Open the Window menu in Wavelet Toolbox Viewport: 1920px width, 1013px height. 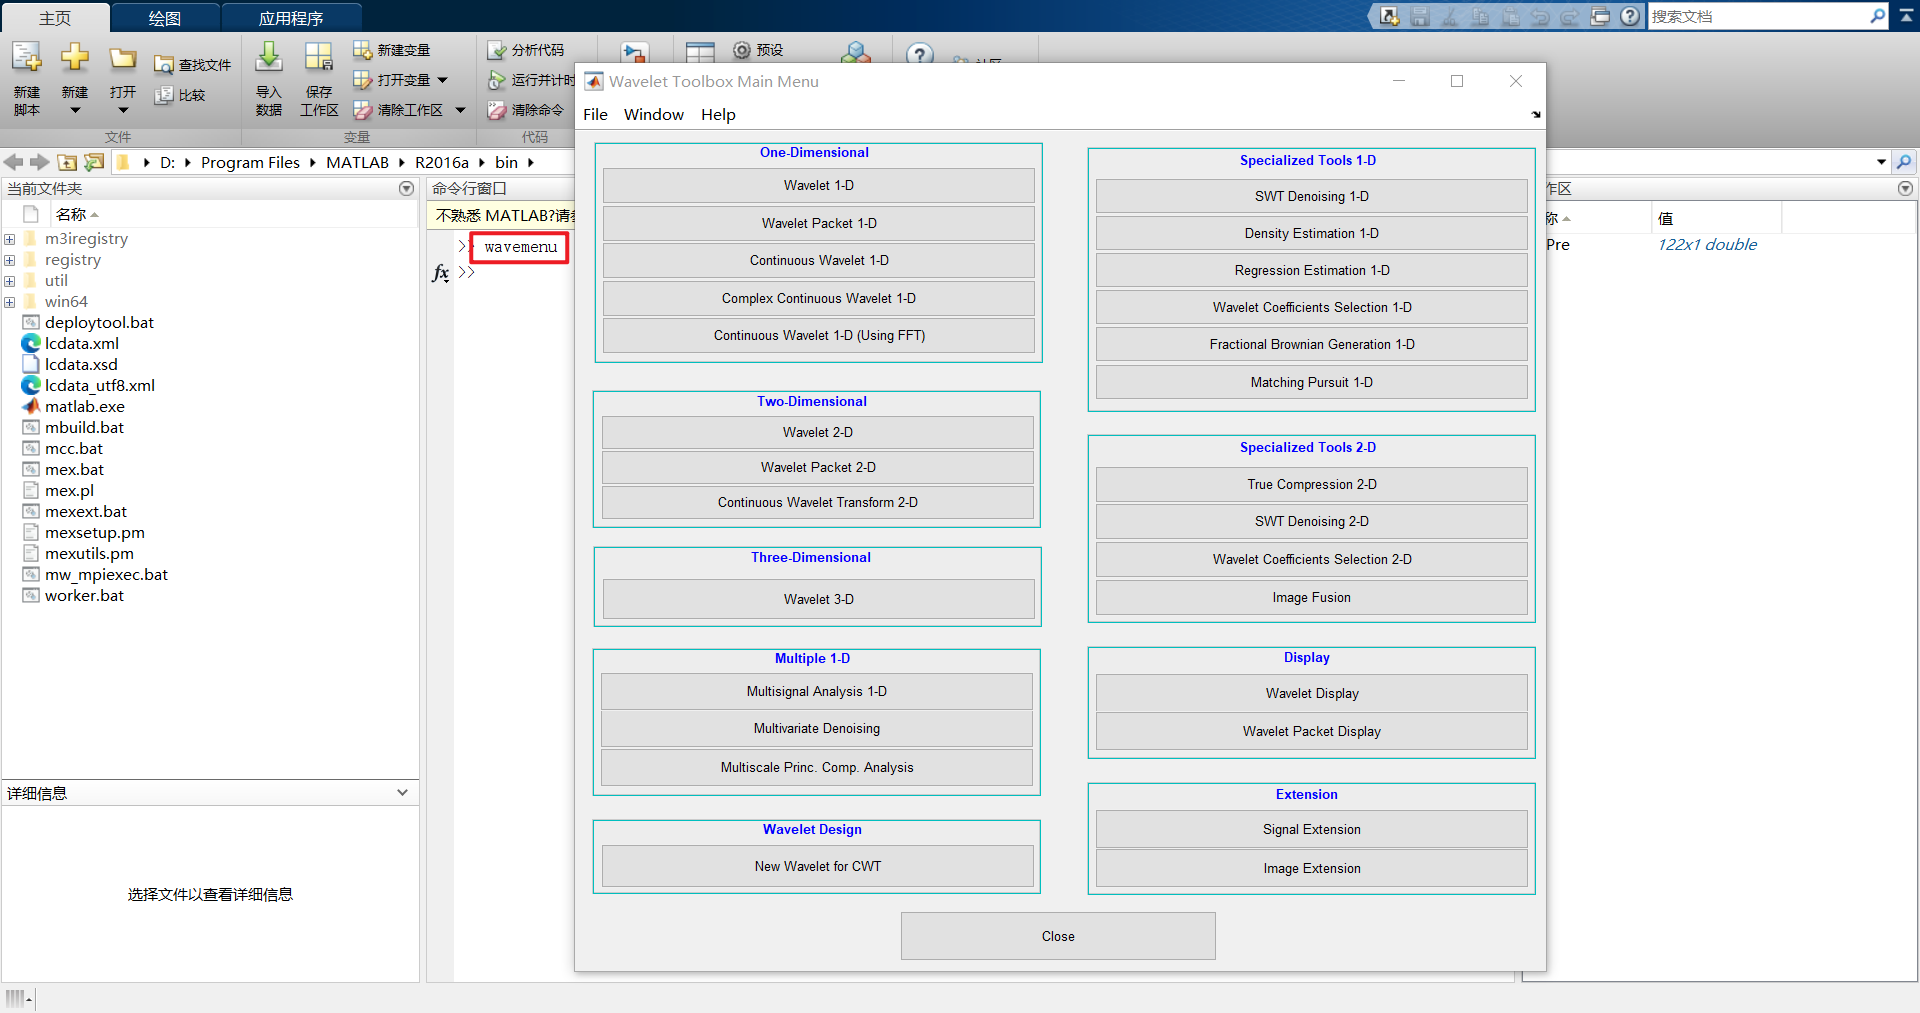[x=653, y=115]
